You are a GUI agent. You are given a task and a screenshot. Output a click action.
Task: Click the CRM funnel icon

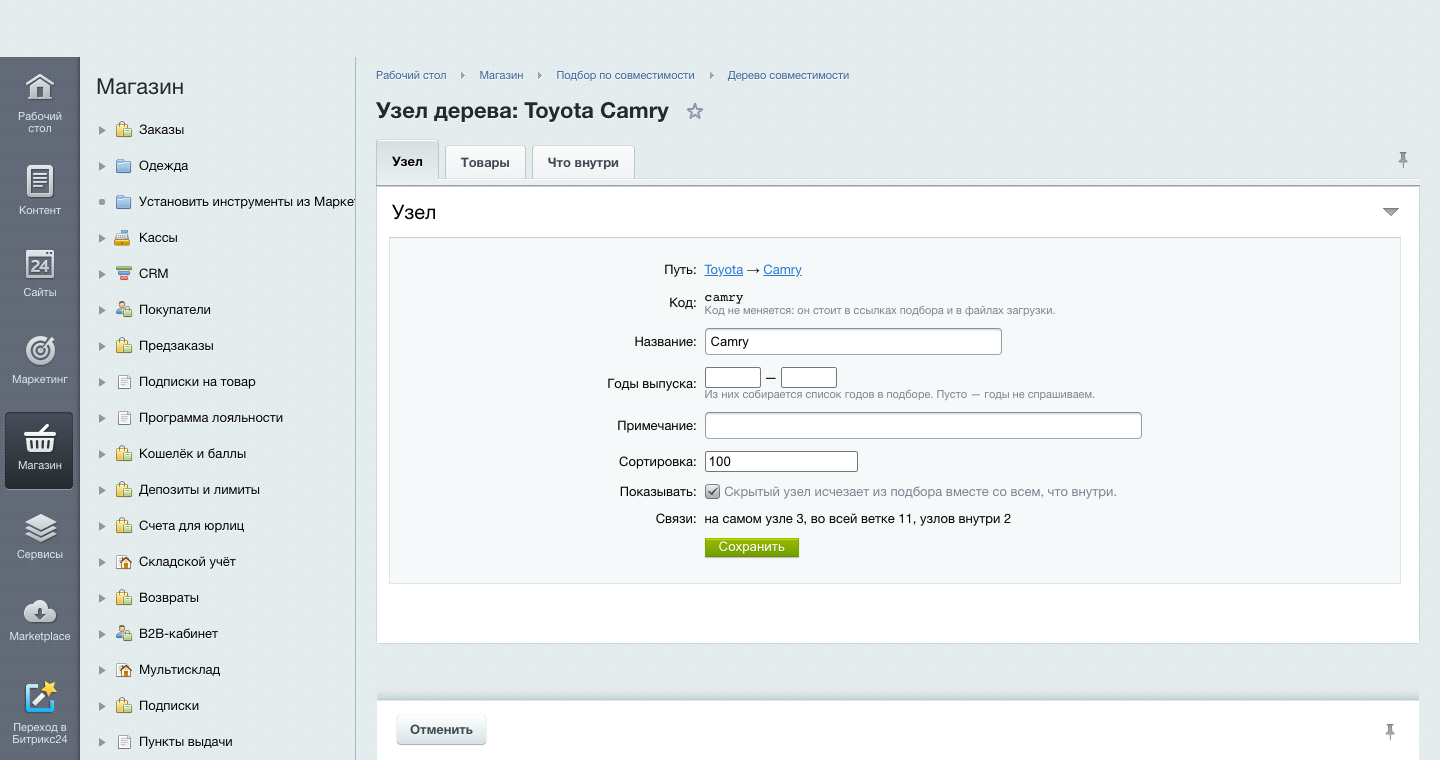pyautogui.click(x=123, y=274)
